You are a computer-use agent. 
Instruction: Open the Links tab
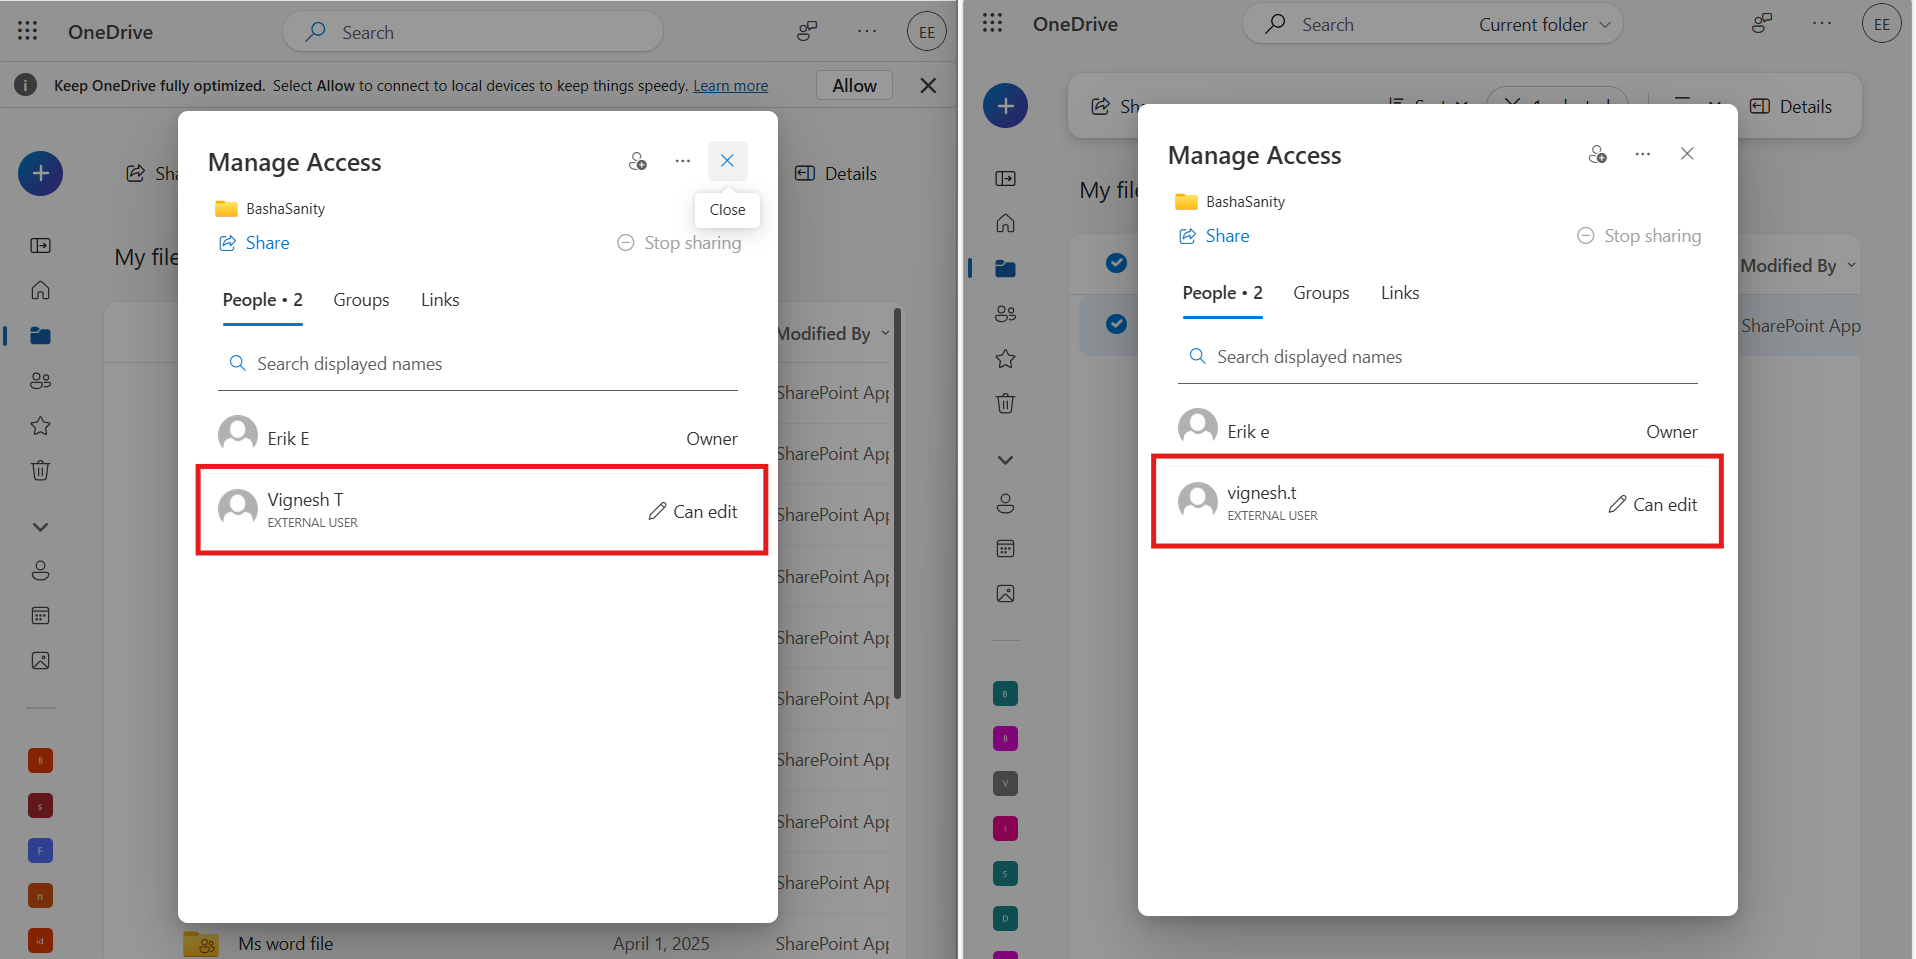(440, 299)
